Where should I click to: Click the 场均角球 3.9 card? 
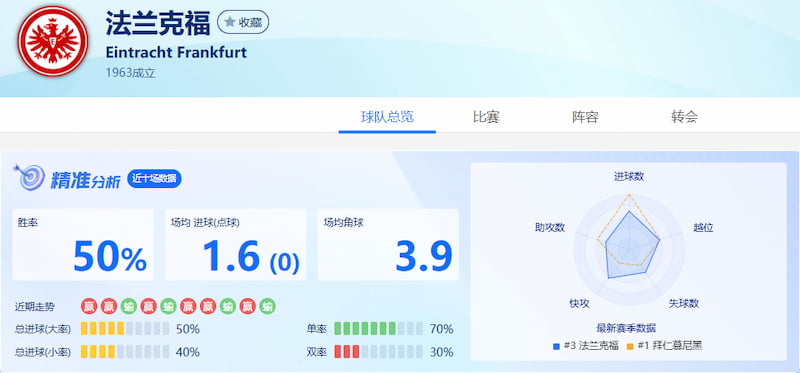tap(388, 244)
